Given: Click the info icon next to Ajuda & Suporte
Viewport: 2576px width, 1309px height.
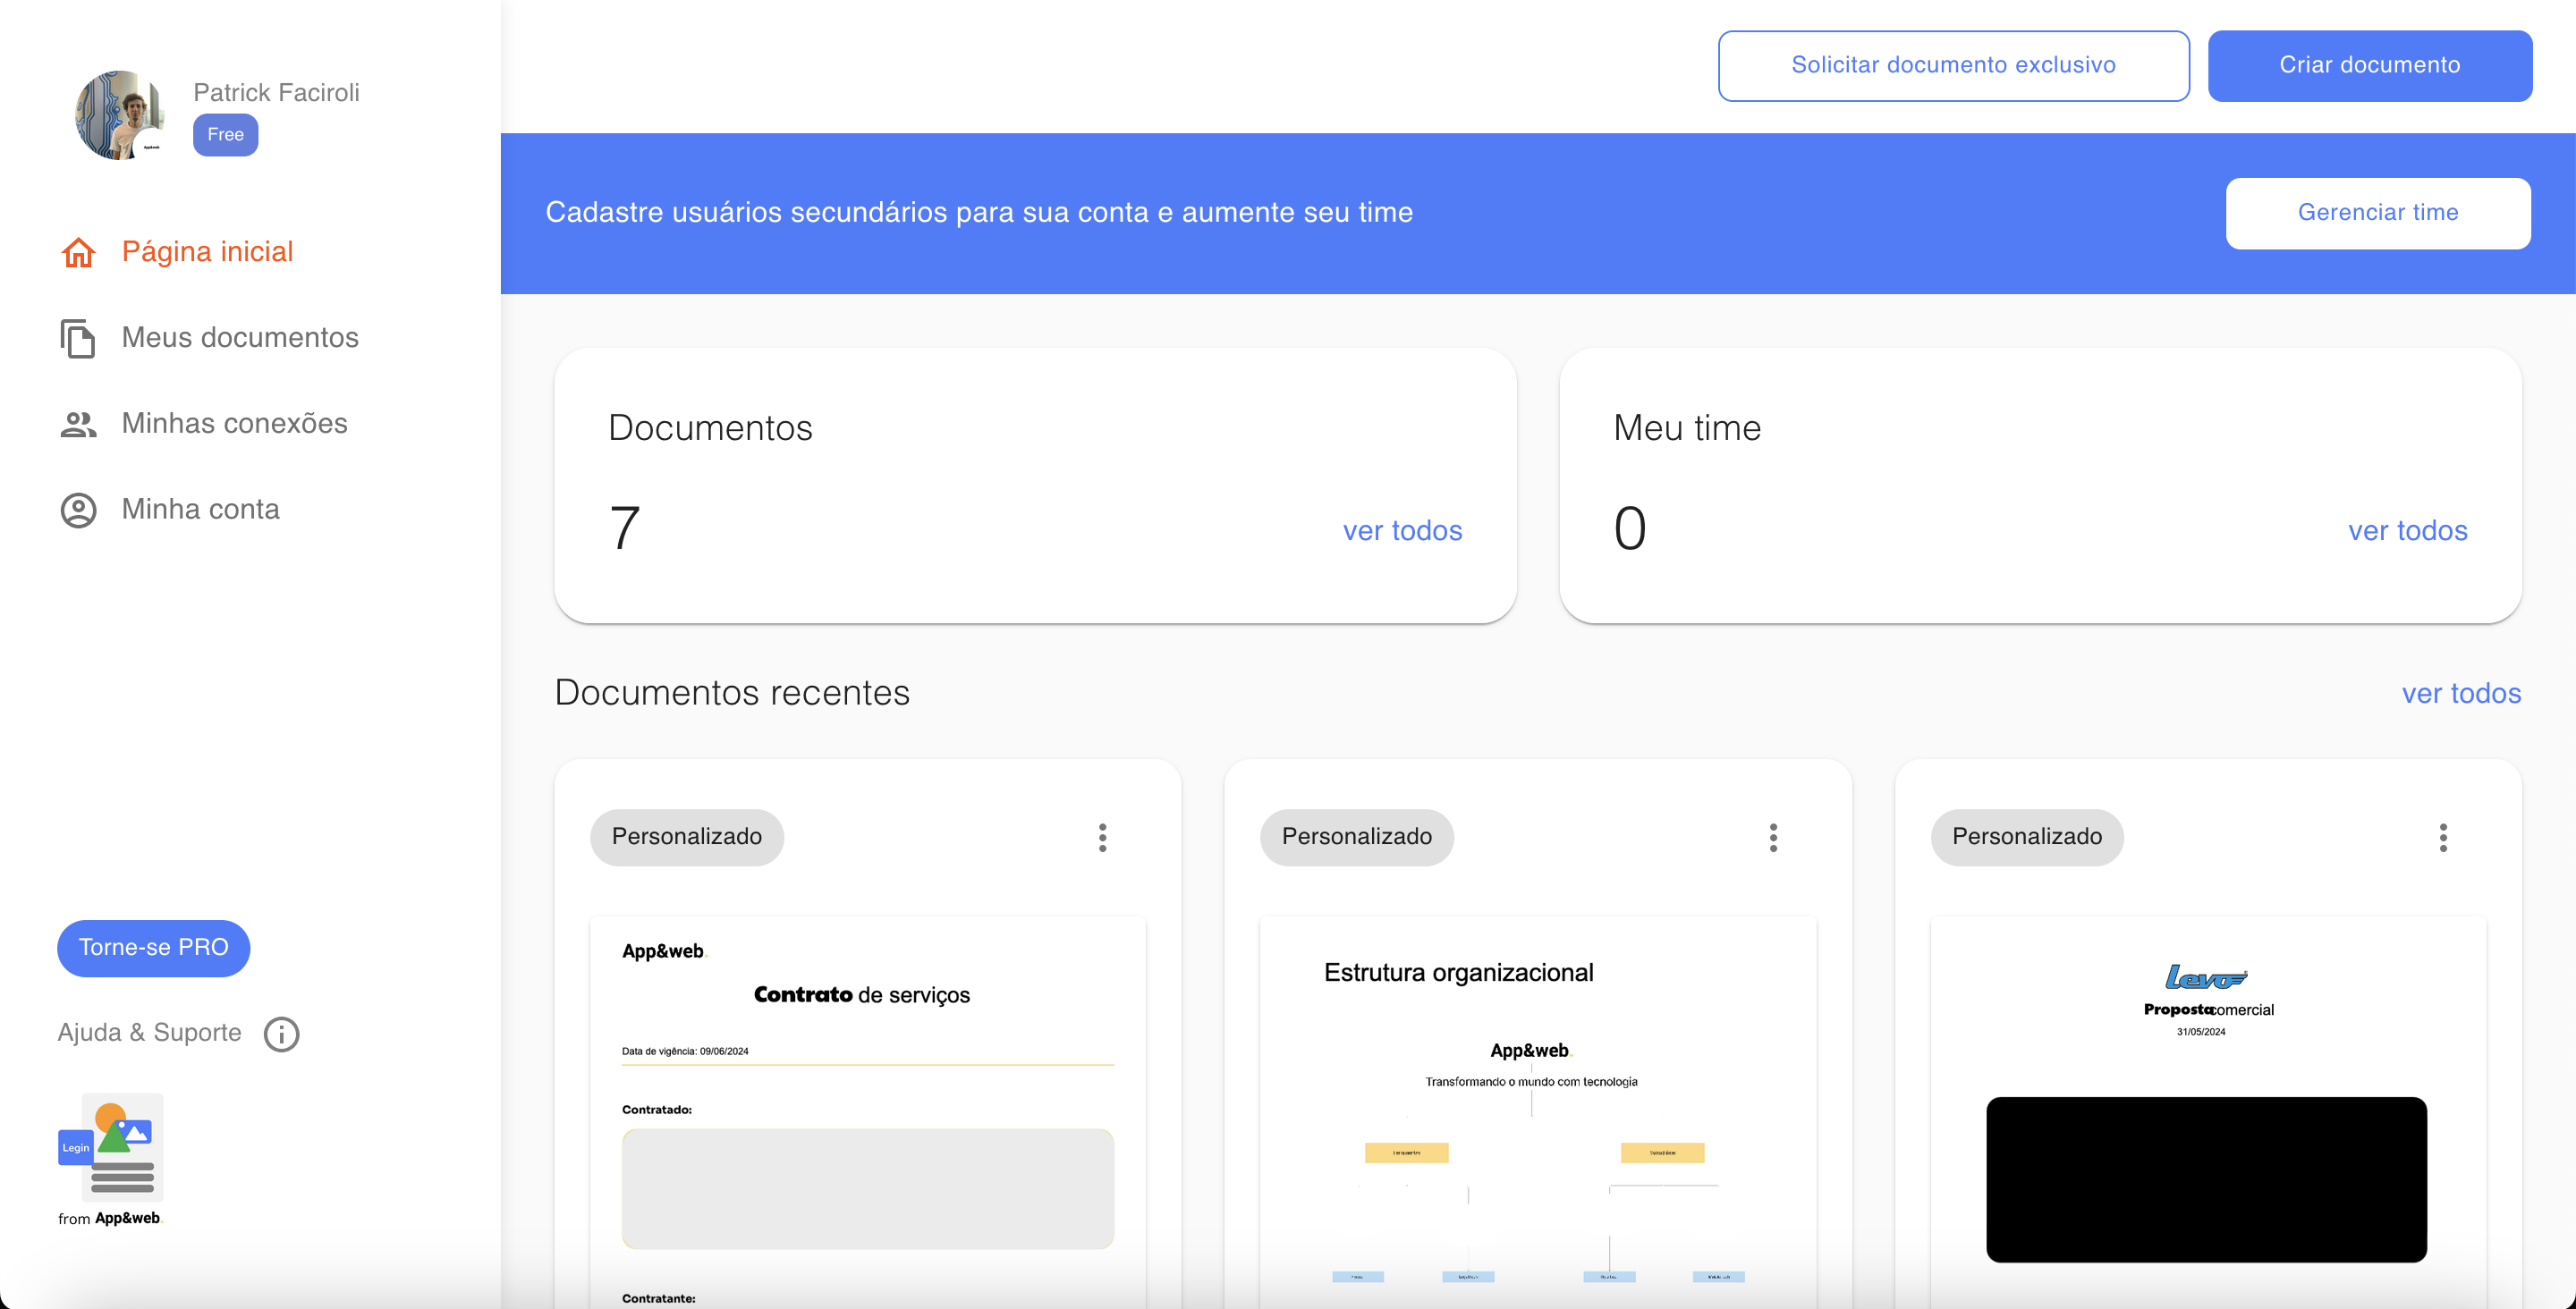Looking at the screenshot, I should point(281,1033).
